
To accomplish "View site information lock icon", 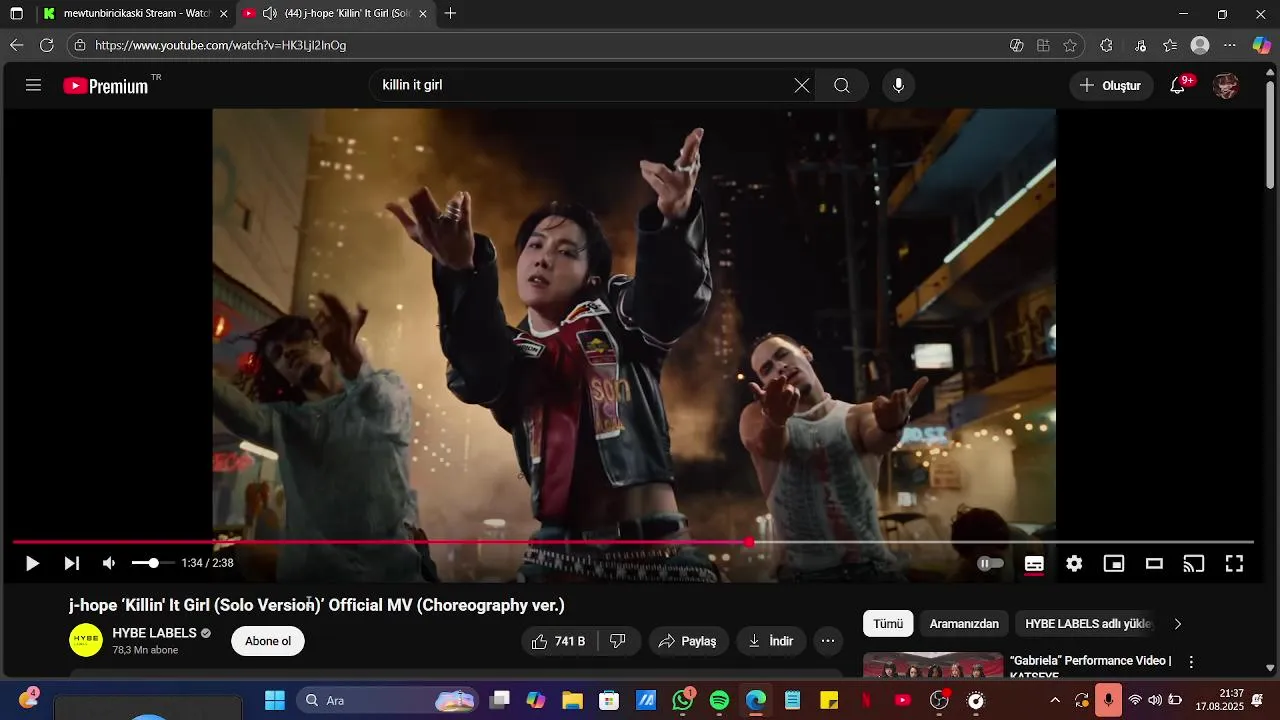I will click(x=80, y=45).
